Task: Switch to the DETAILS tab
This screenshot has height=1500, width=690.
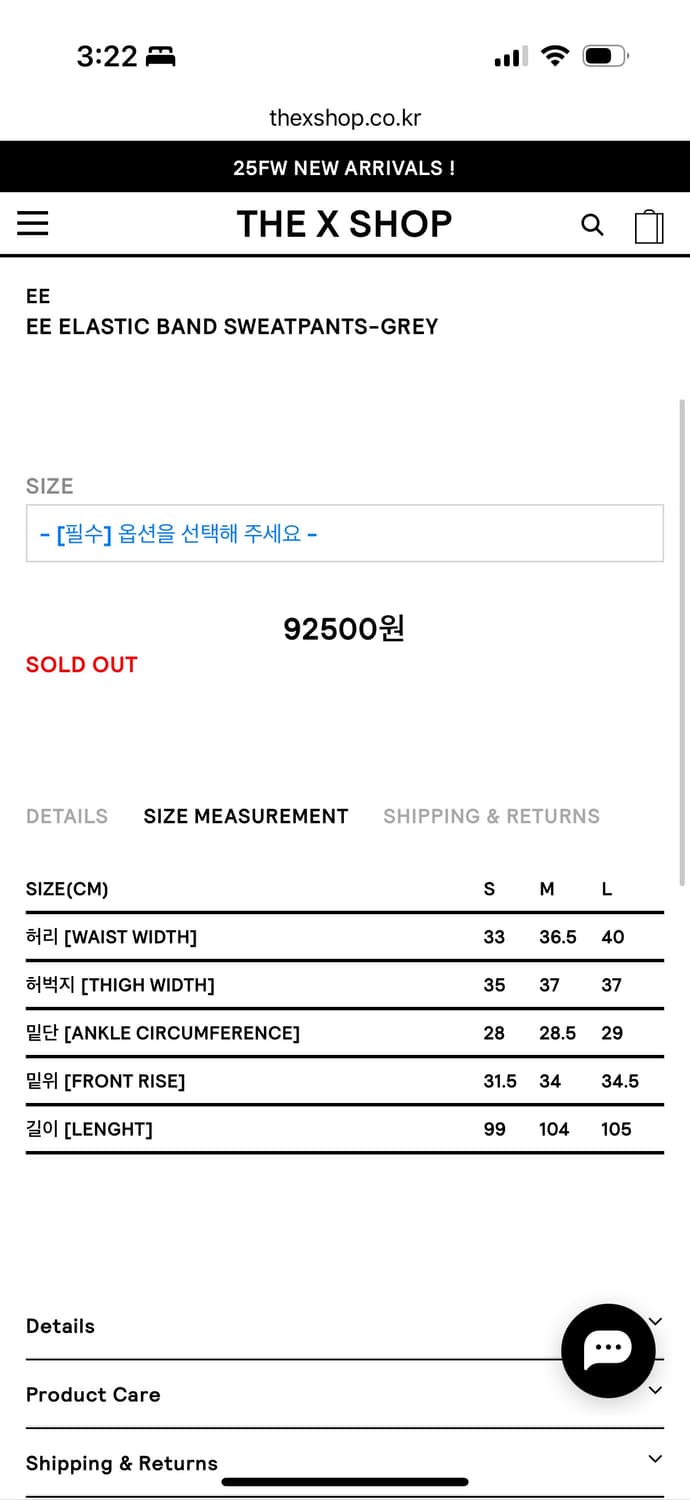Action: point(67,816)
